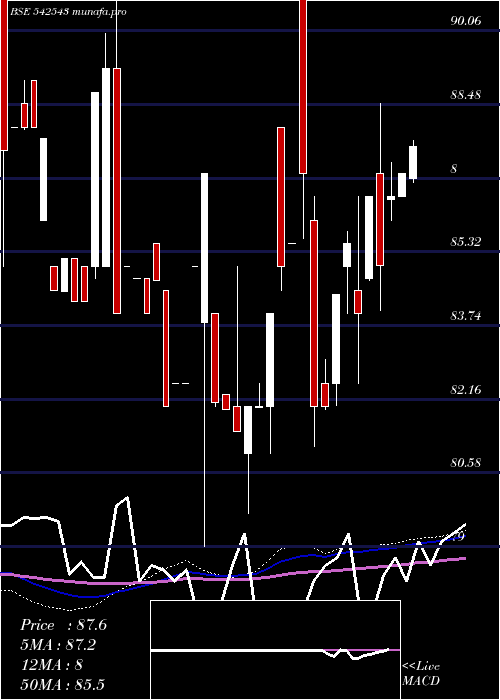The image size is (500, 700).
Task: Click the 85.32 price axis label
Action: pos(466,242)
